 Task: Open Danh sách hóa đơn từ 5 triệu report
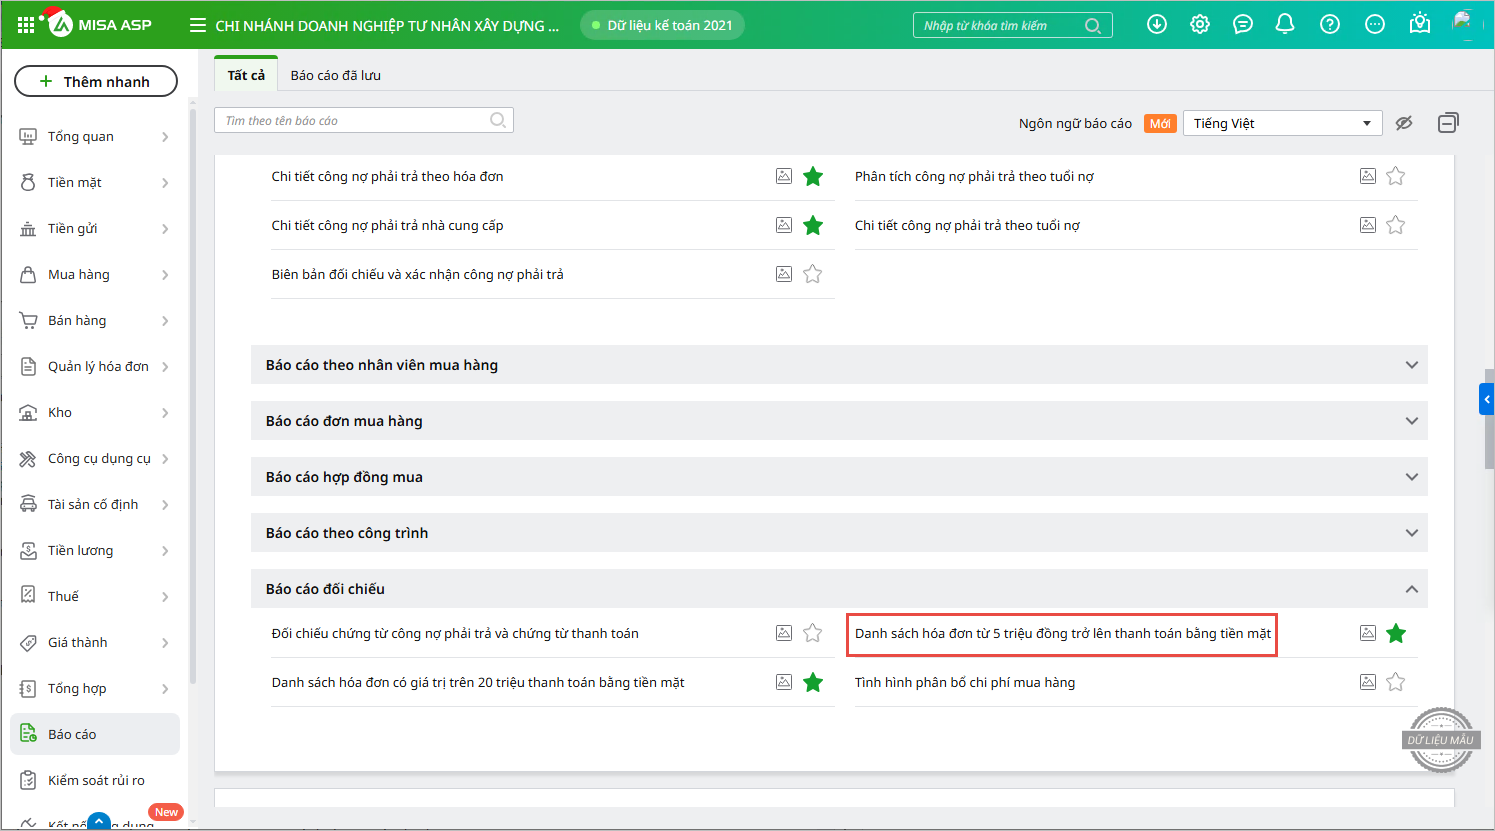(x=1062, y=634)
